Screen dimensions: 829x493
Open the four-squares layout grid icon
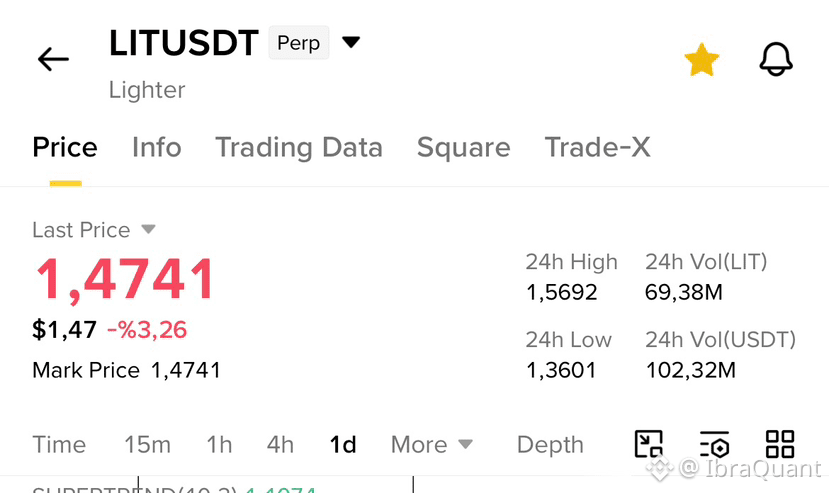point(780,444)
